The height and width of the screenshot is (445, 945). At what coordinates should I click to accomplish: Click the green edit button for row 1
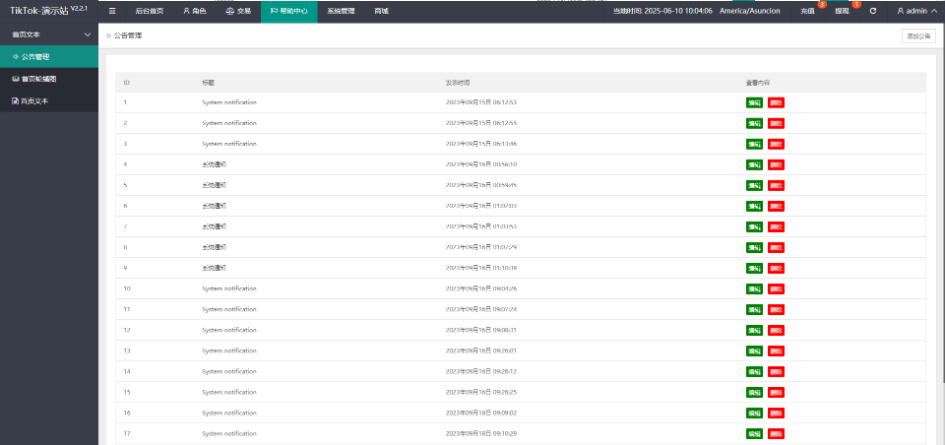(754, 103)
